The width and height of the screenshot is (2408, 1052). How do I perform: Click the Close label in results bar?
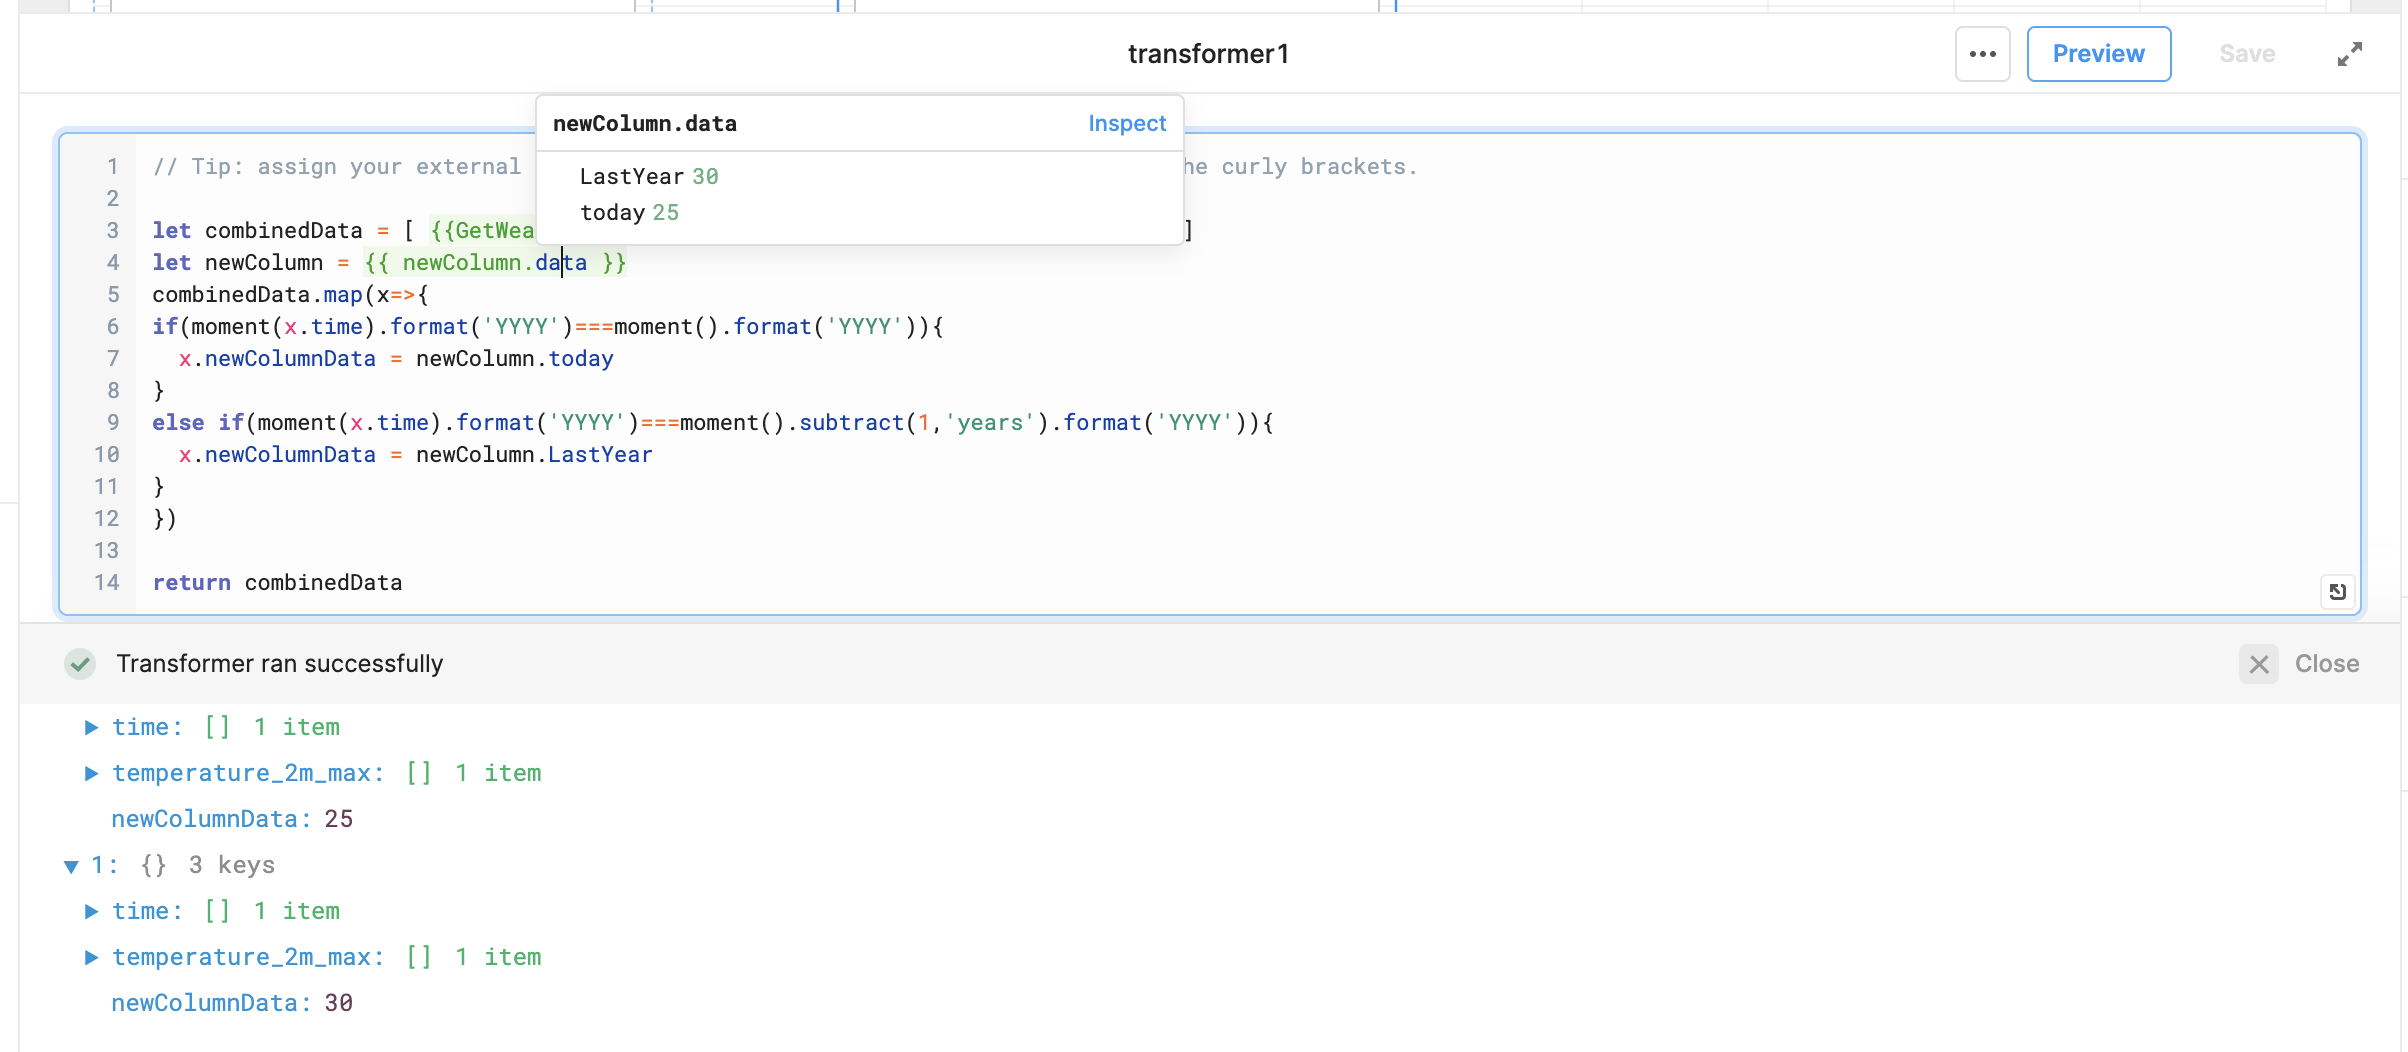click(x=2326, y=664)
